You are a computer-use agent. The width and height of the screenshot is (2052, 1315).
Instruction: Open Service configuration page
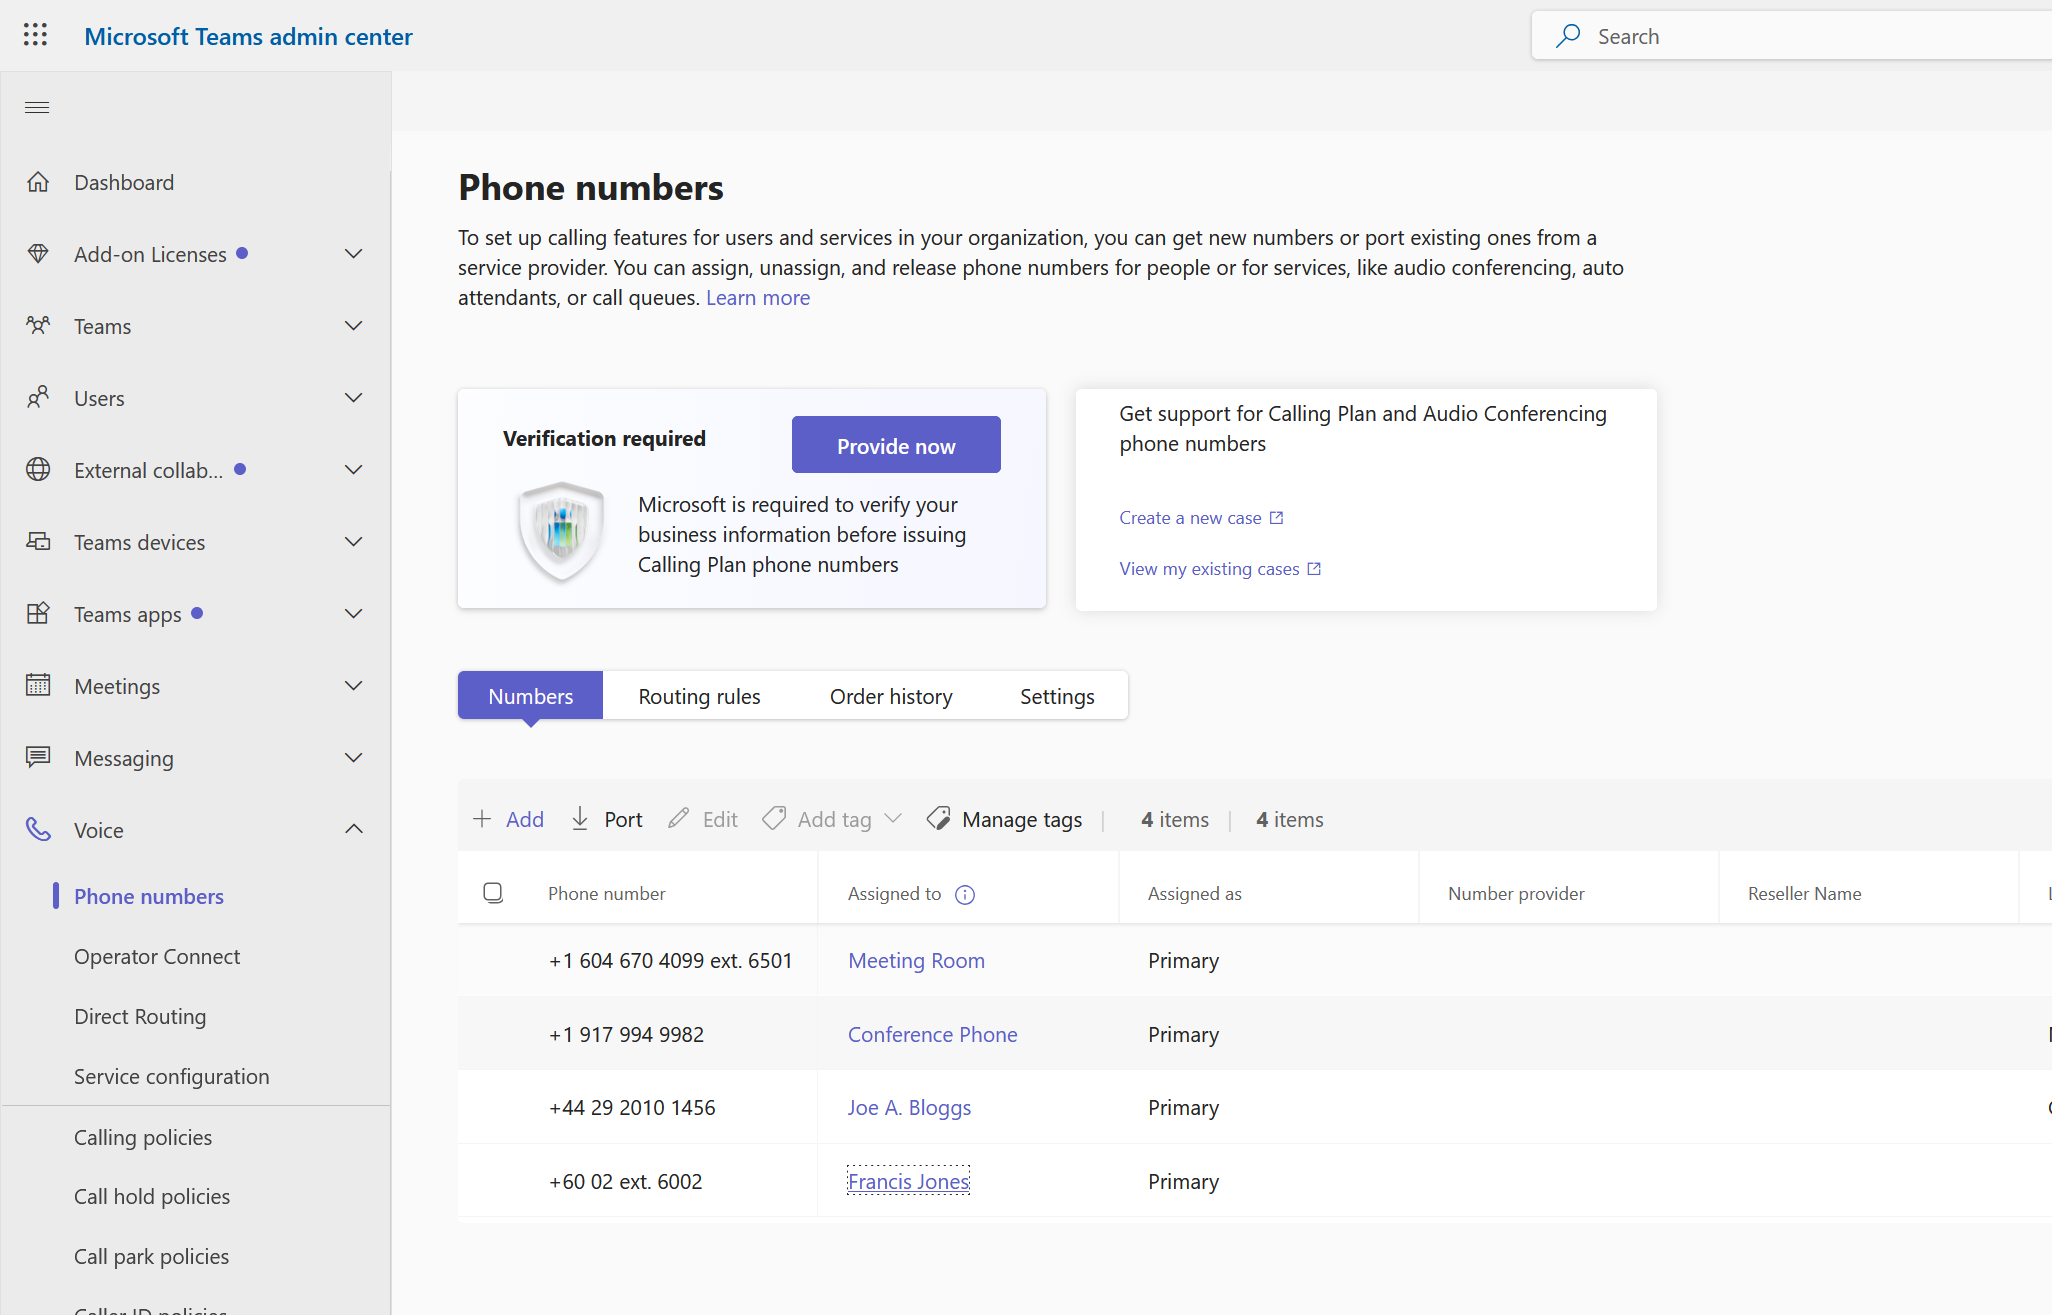[172, 1076]
